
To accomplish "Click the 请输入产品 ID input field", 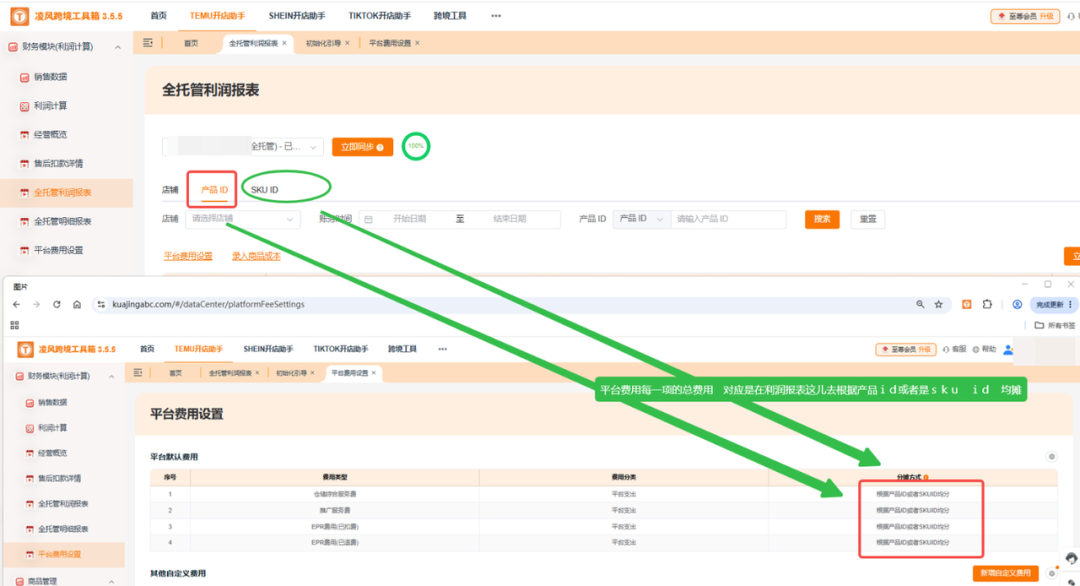I will 728,219.
